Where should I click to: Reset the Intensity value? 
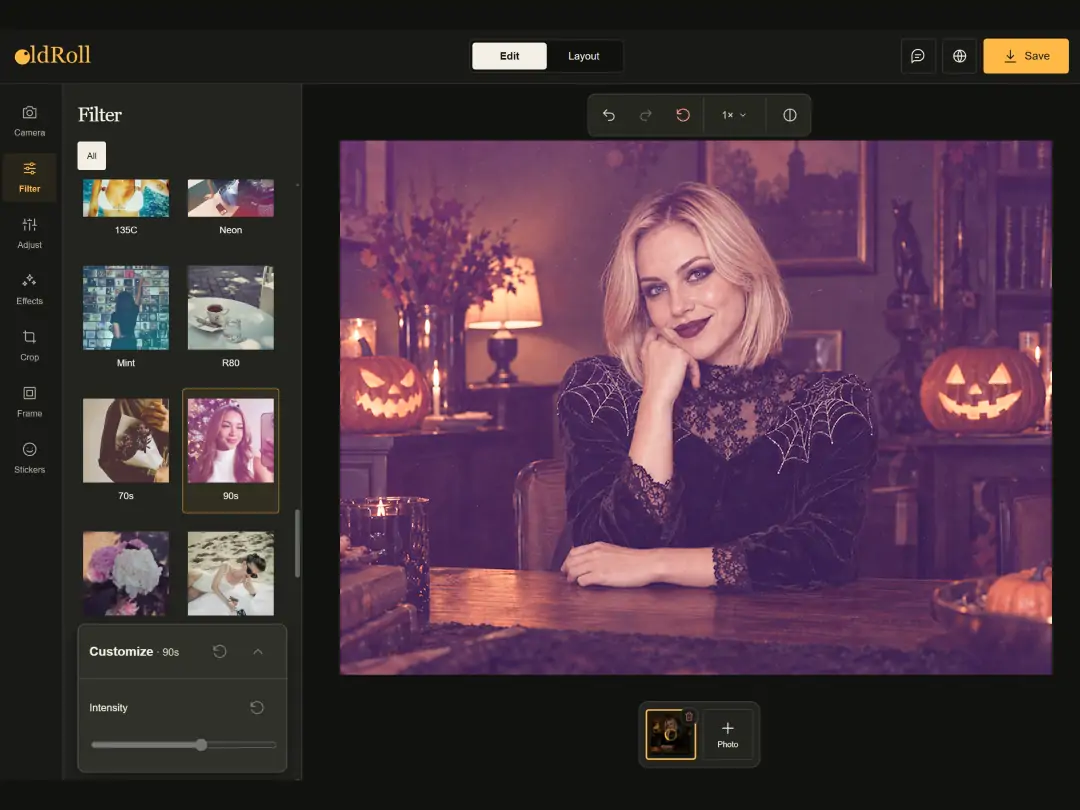point(257,707)
